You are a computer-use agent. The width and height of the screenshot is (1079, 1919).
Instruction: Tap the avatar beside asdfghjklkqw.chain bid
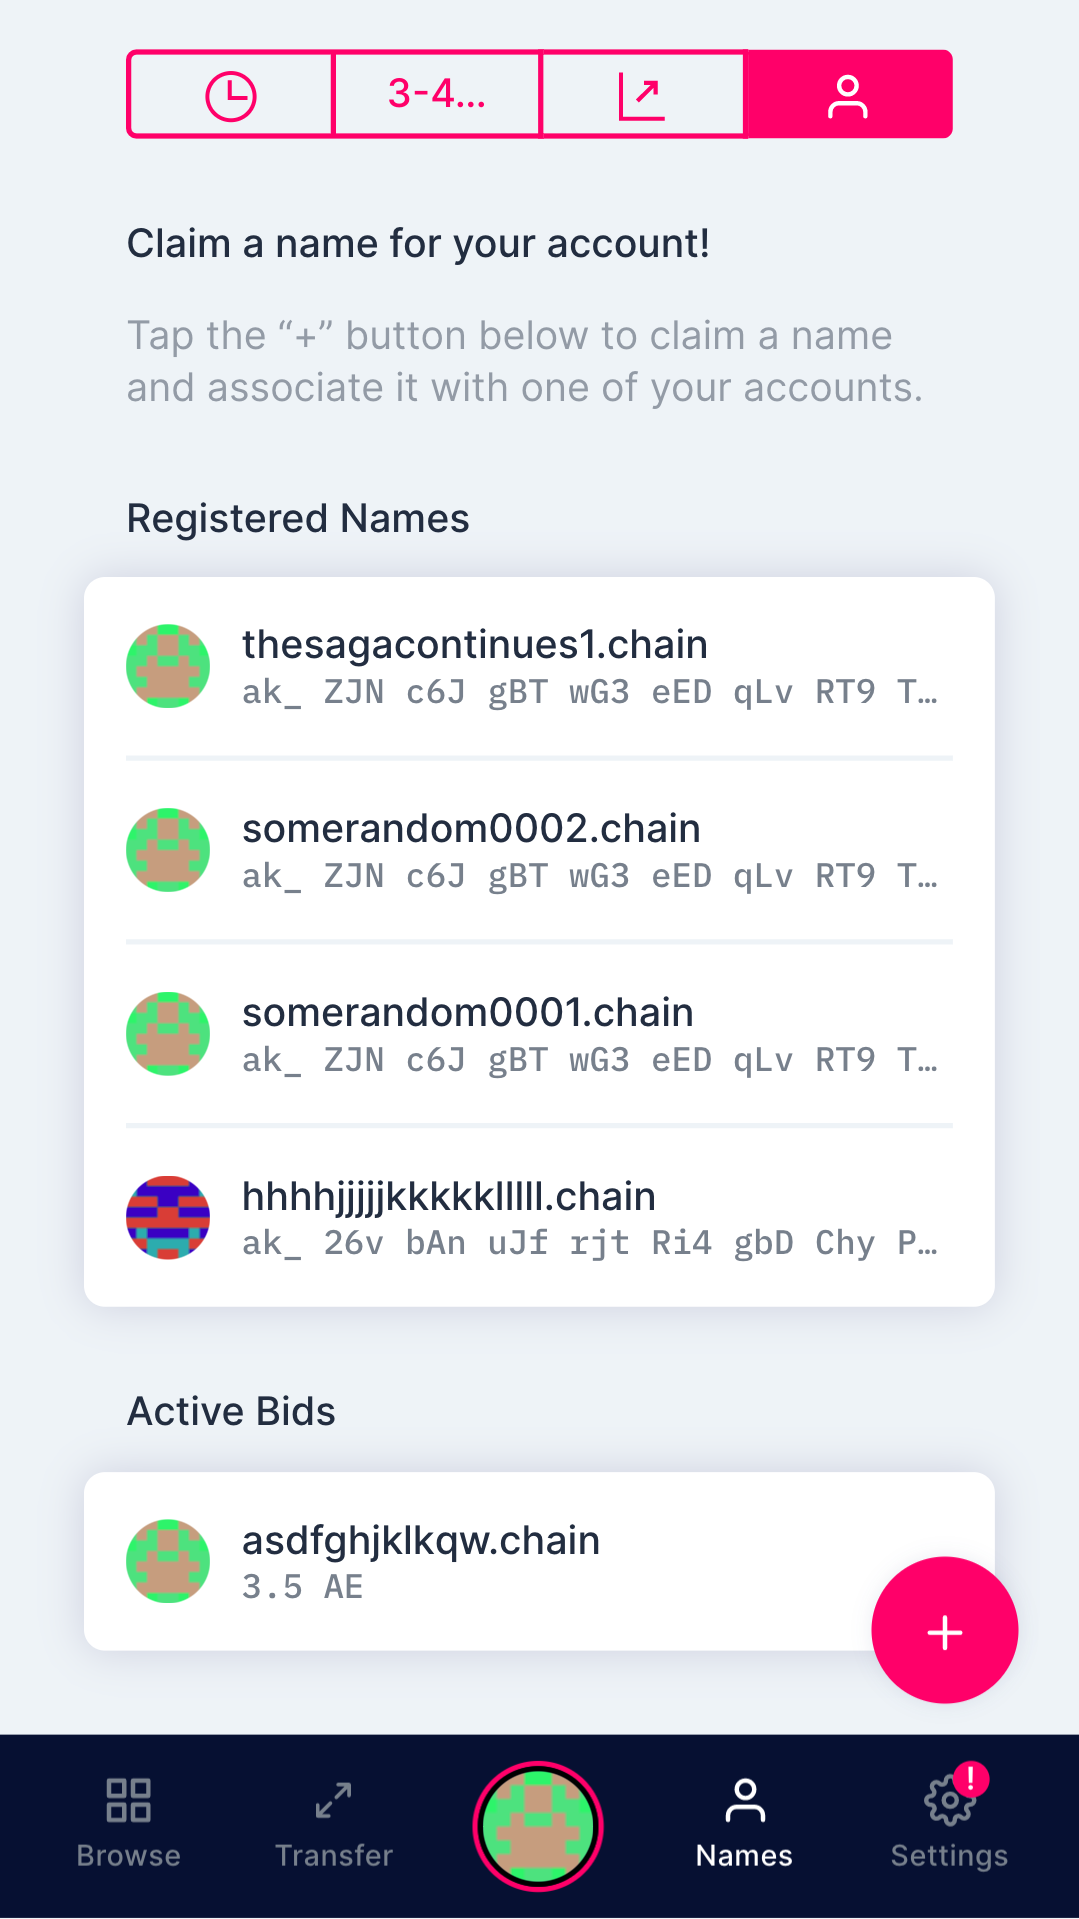point(167,1560)
